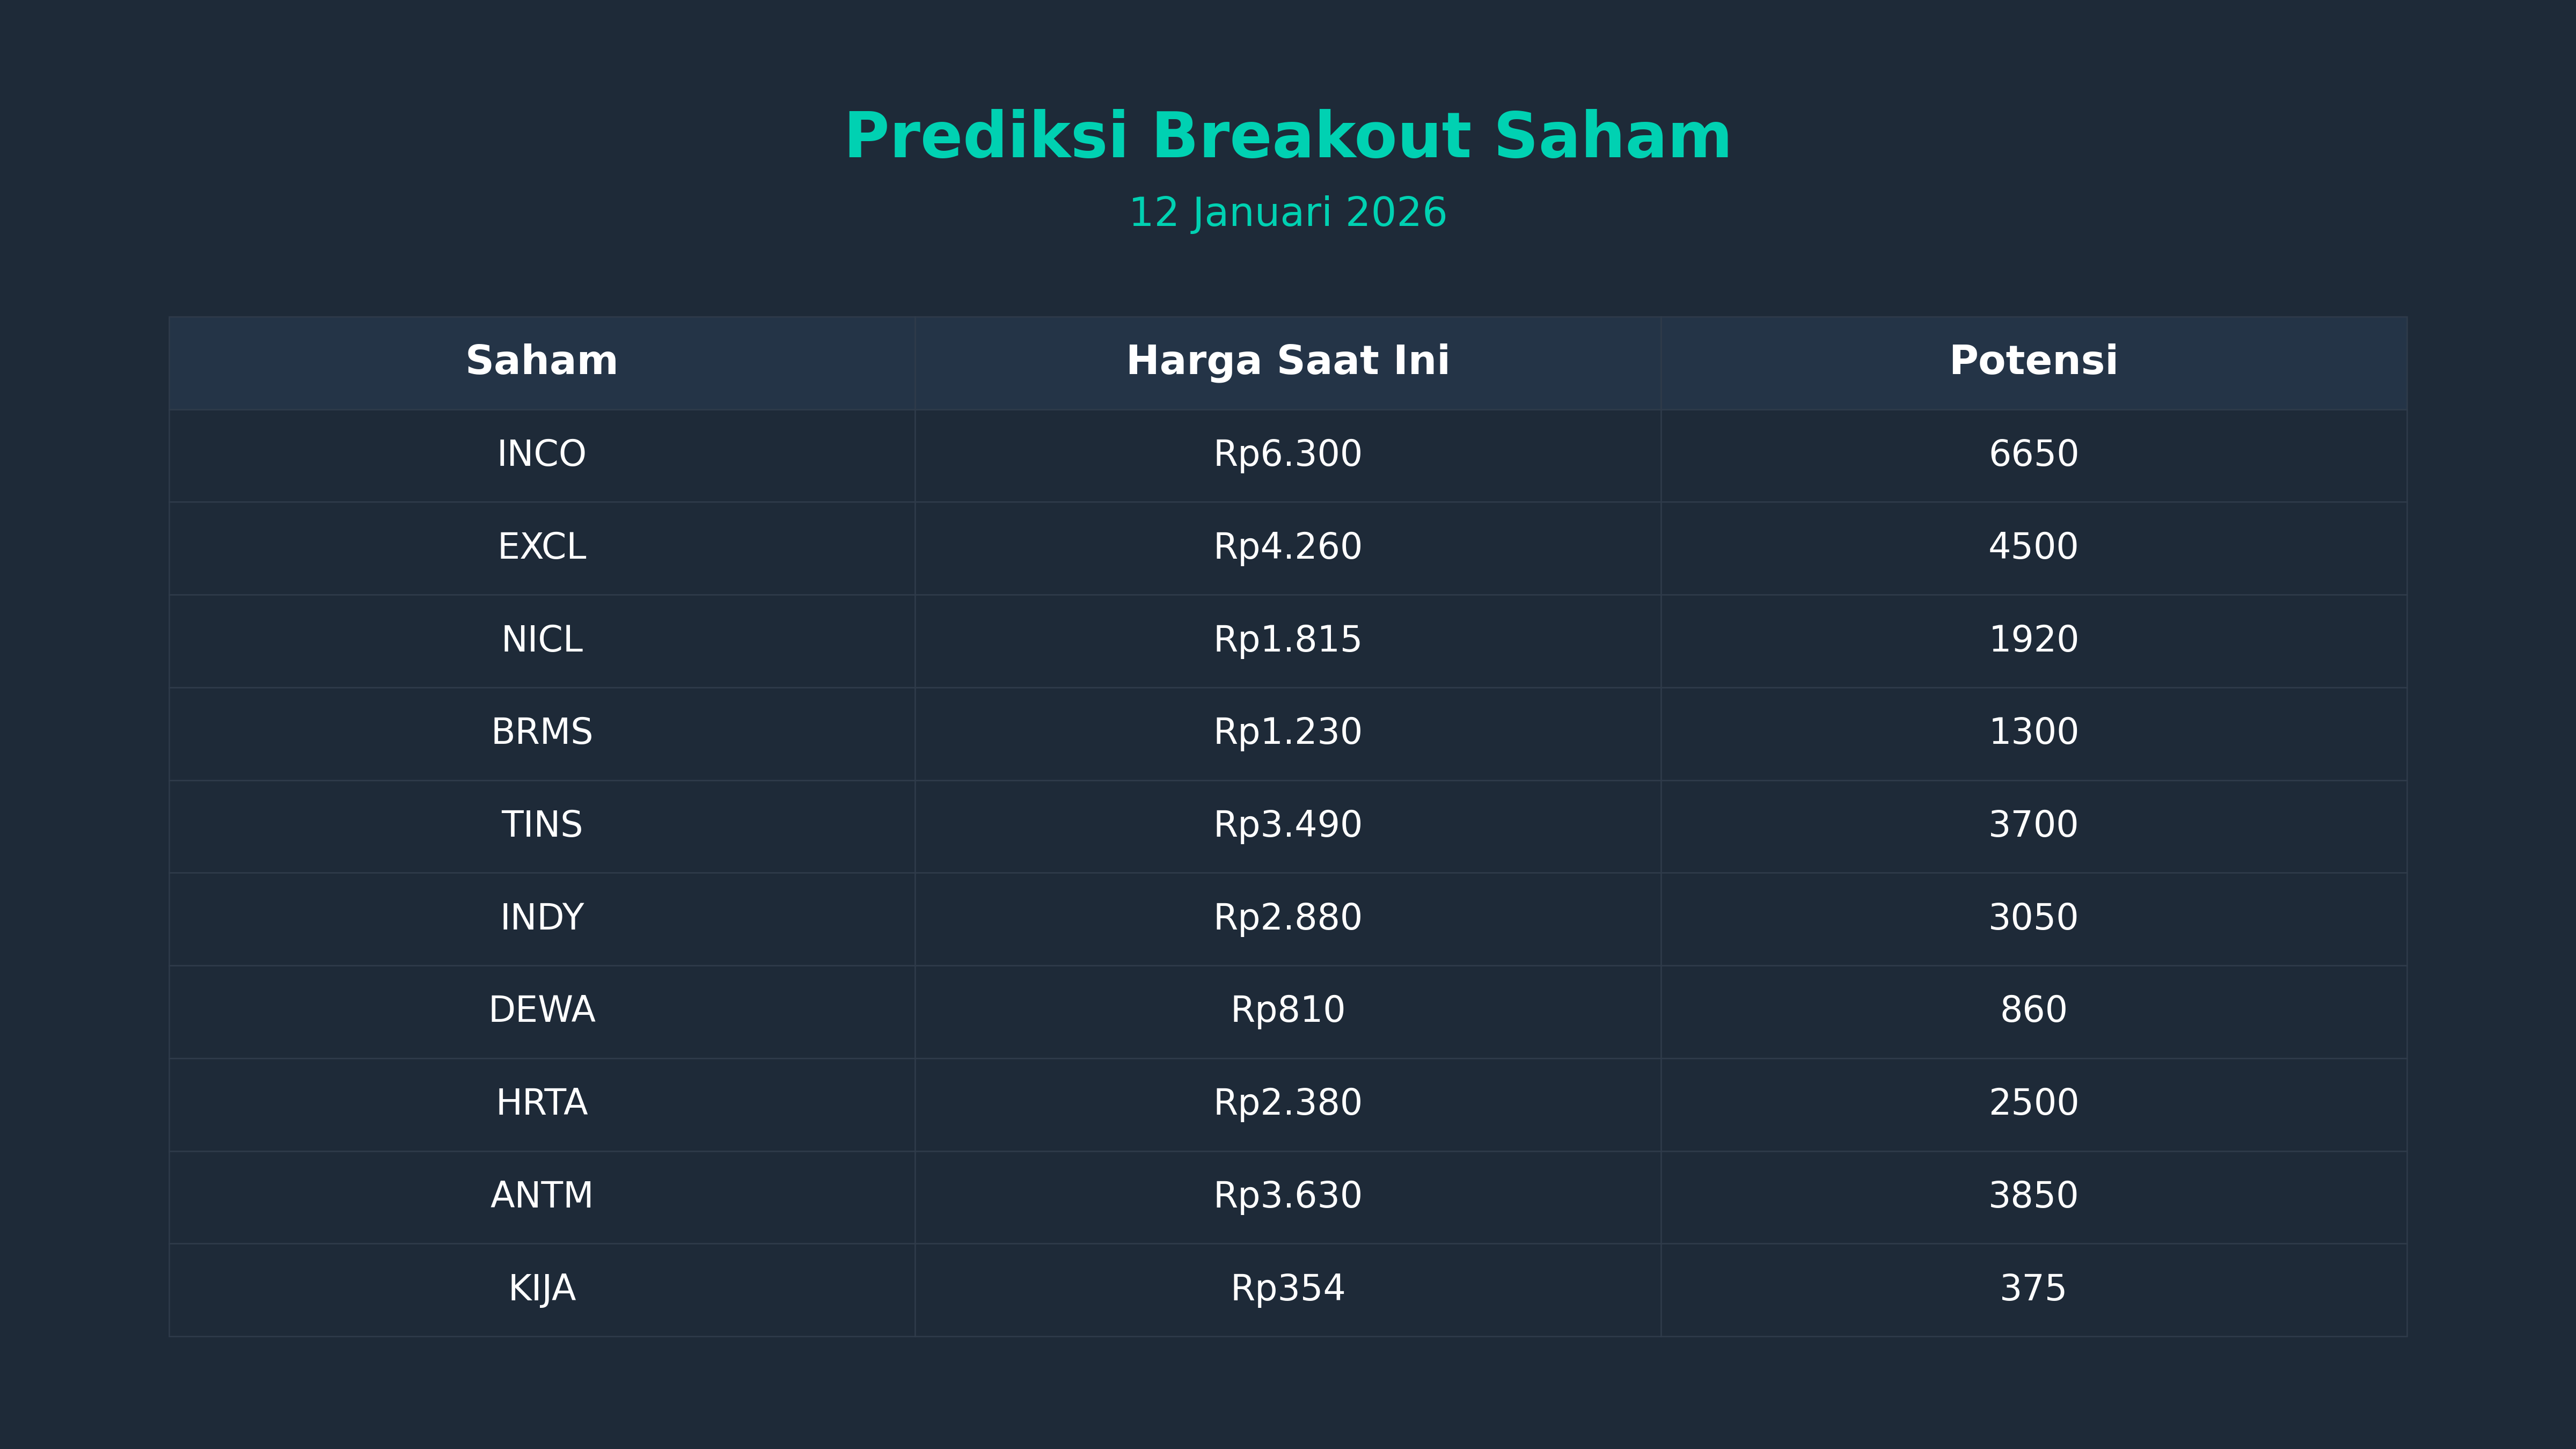The height and width of the screenshot is (1449, 2576).
Task: Select the Potensi column header
Action: (x=2033, y=361)
